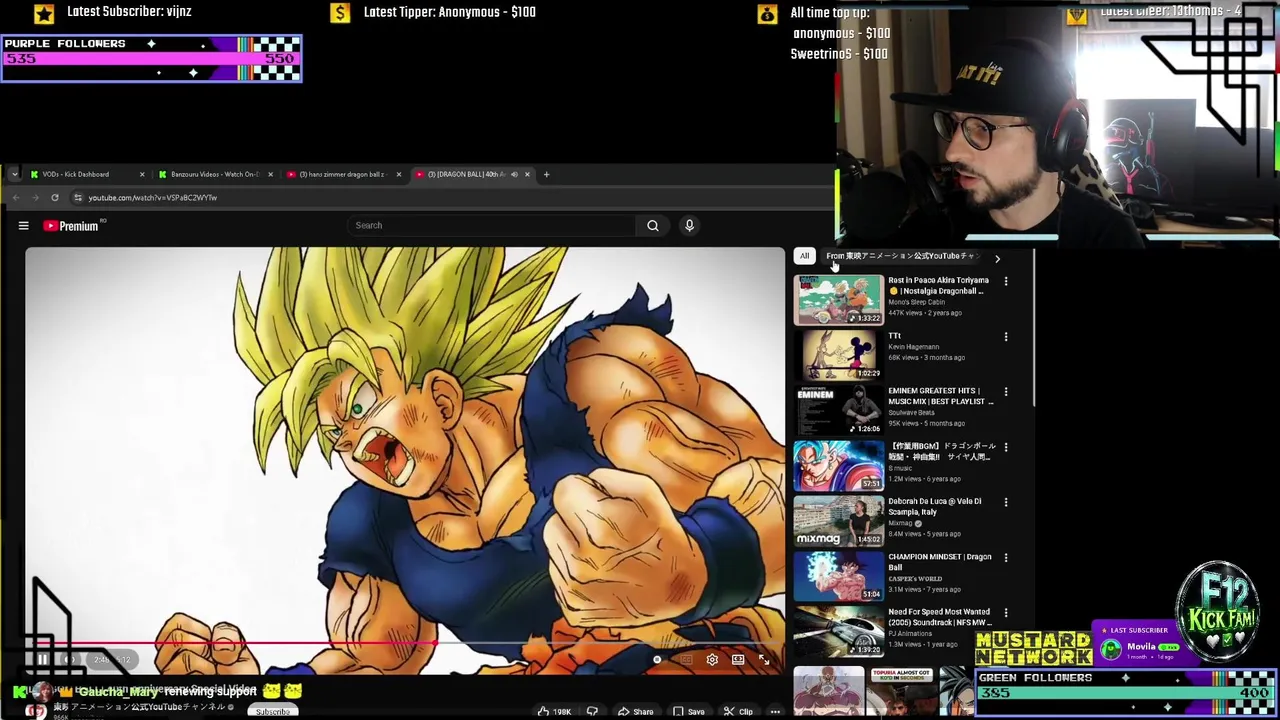Reload the page in the browser
This screenshot has width=1280, height=720.
point(54,198)
